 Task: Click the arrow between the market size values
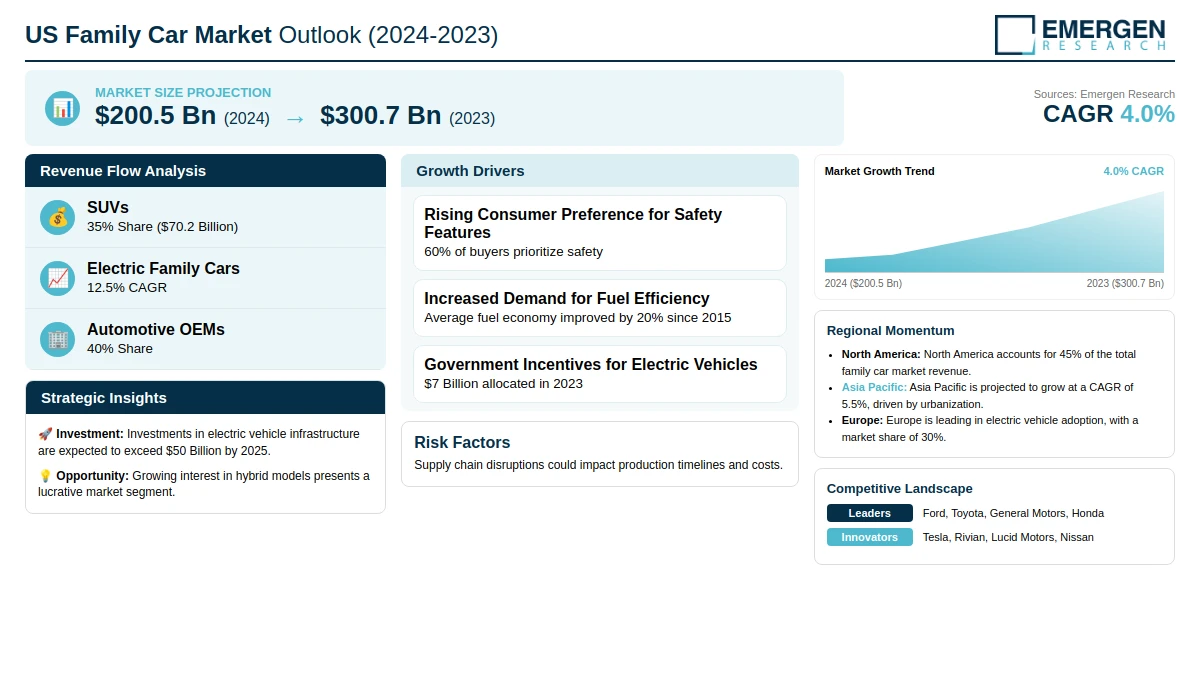tap(295, 118)
